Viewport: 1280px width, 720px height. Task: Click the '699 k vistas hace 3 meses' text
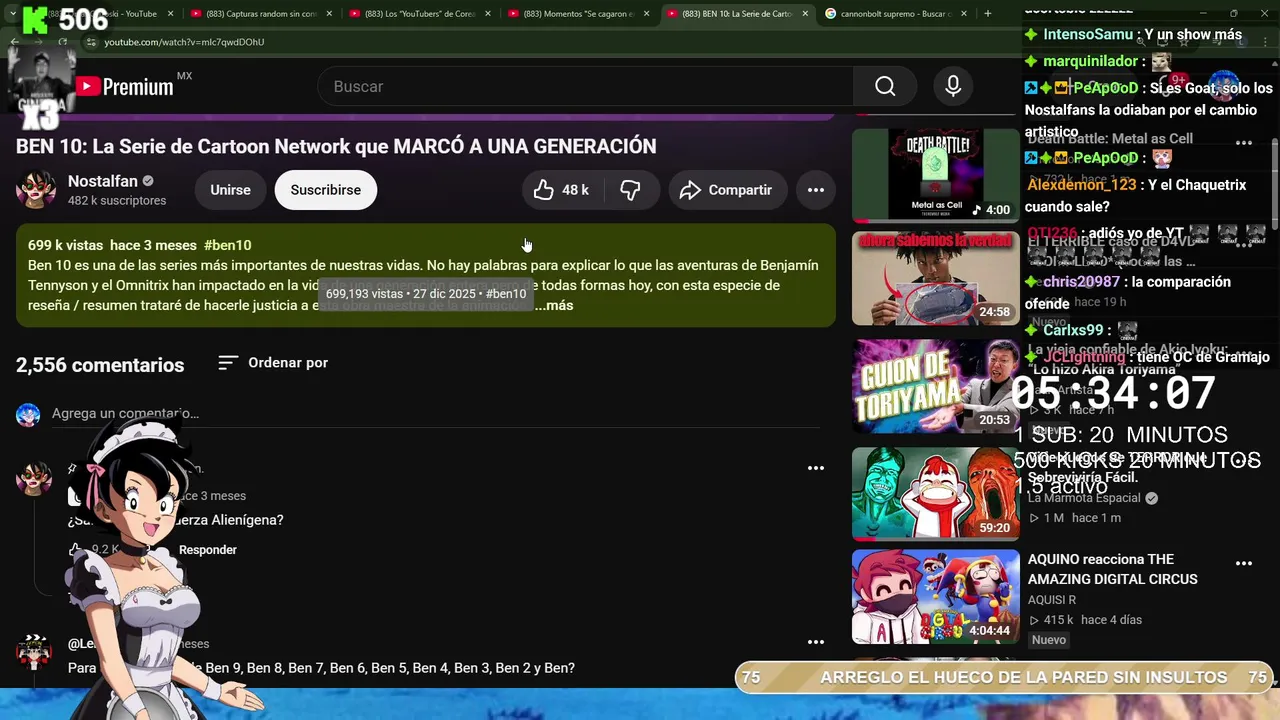(111, 245)
